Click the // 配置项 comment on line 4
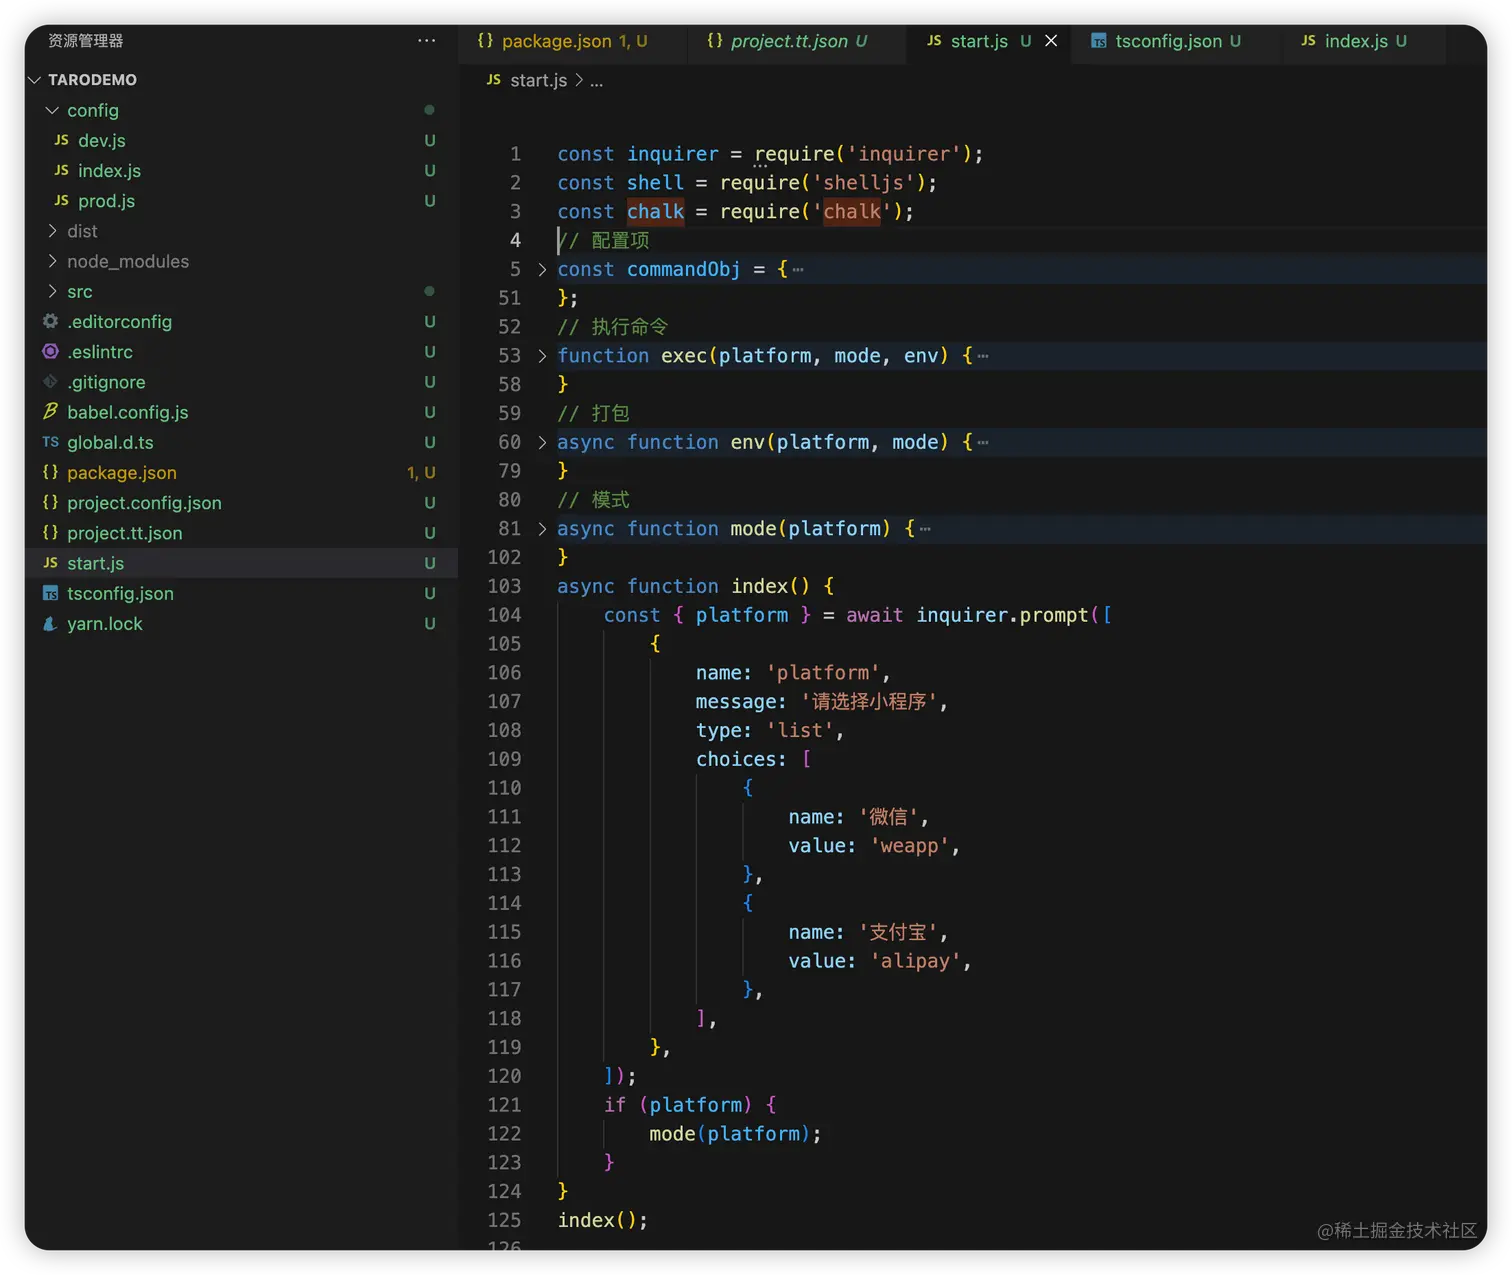Screen dimensions: 1512x1275 (604, 240)
